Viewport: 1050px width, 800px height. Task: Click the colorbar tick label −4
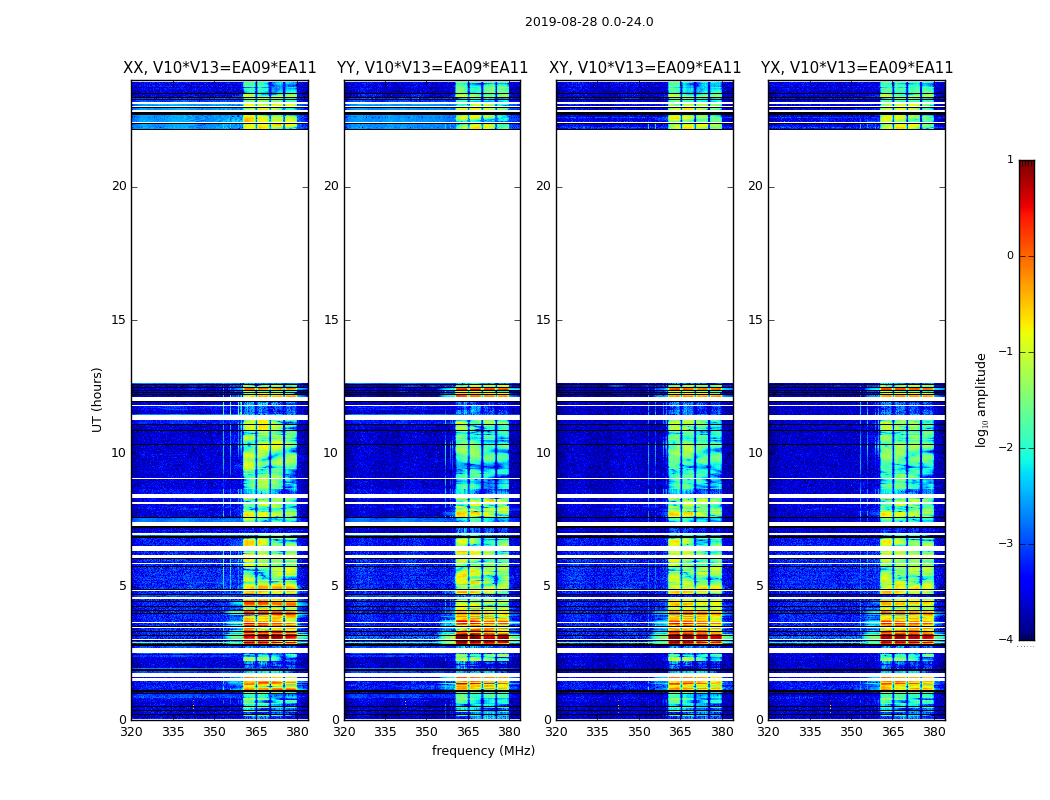[x=1007, y=640]
